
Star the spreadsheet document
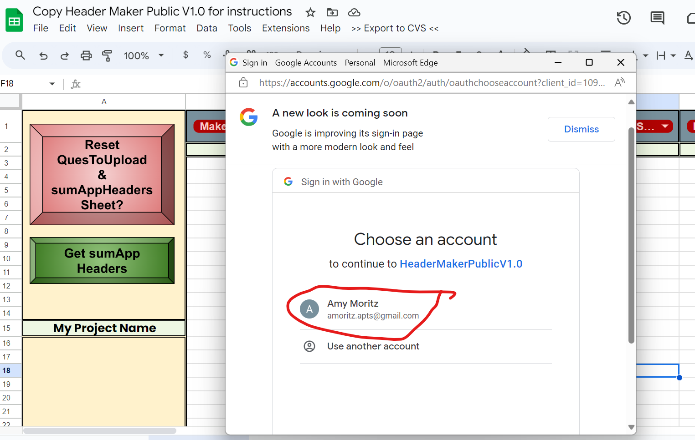coord(310,12)
